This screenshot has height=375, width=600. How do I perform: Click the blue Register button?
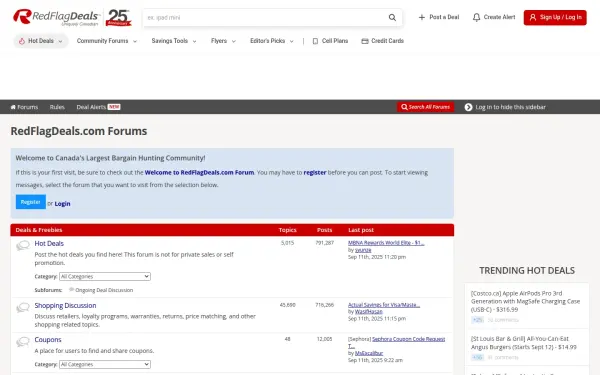coord(31,202)
